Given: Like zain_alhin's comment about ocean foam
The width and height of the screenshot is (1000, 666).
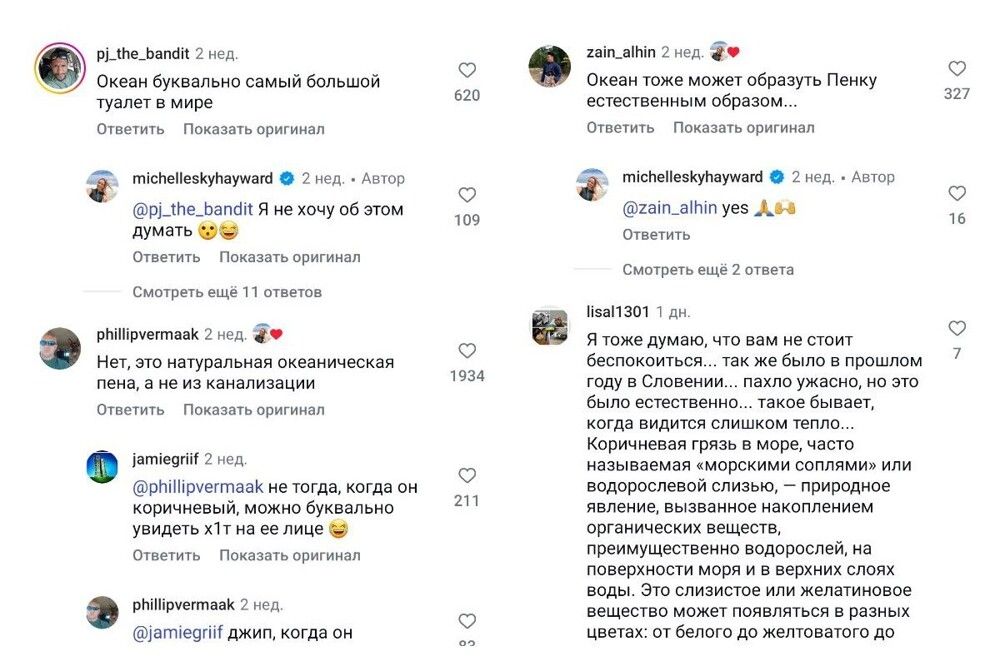Looking at the screenshot, I should [957, 69].
